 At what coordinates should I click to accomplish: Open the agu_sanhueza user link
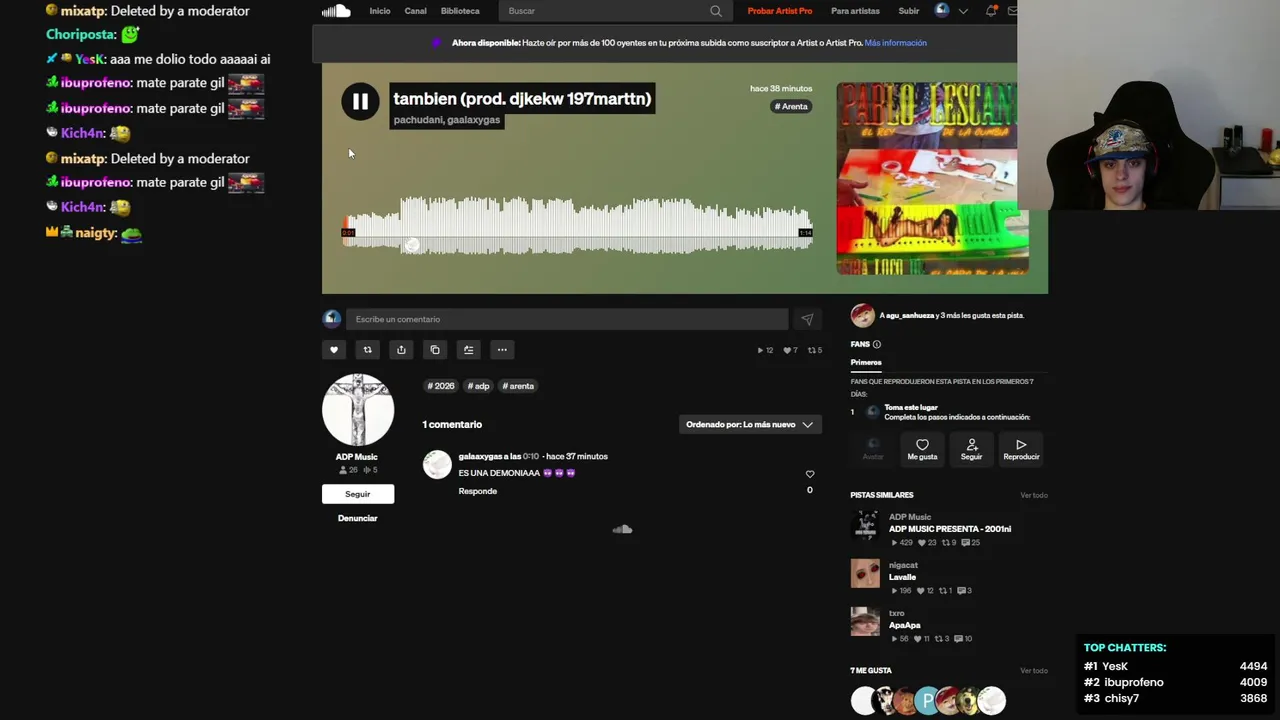910,315
